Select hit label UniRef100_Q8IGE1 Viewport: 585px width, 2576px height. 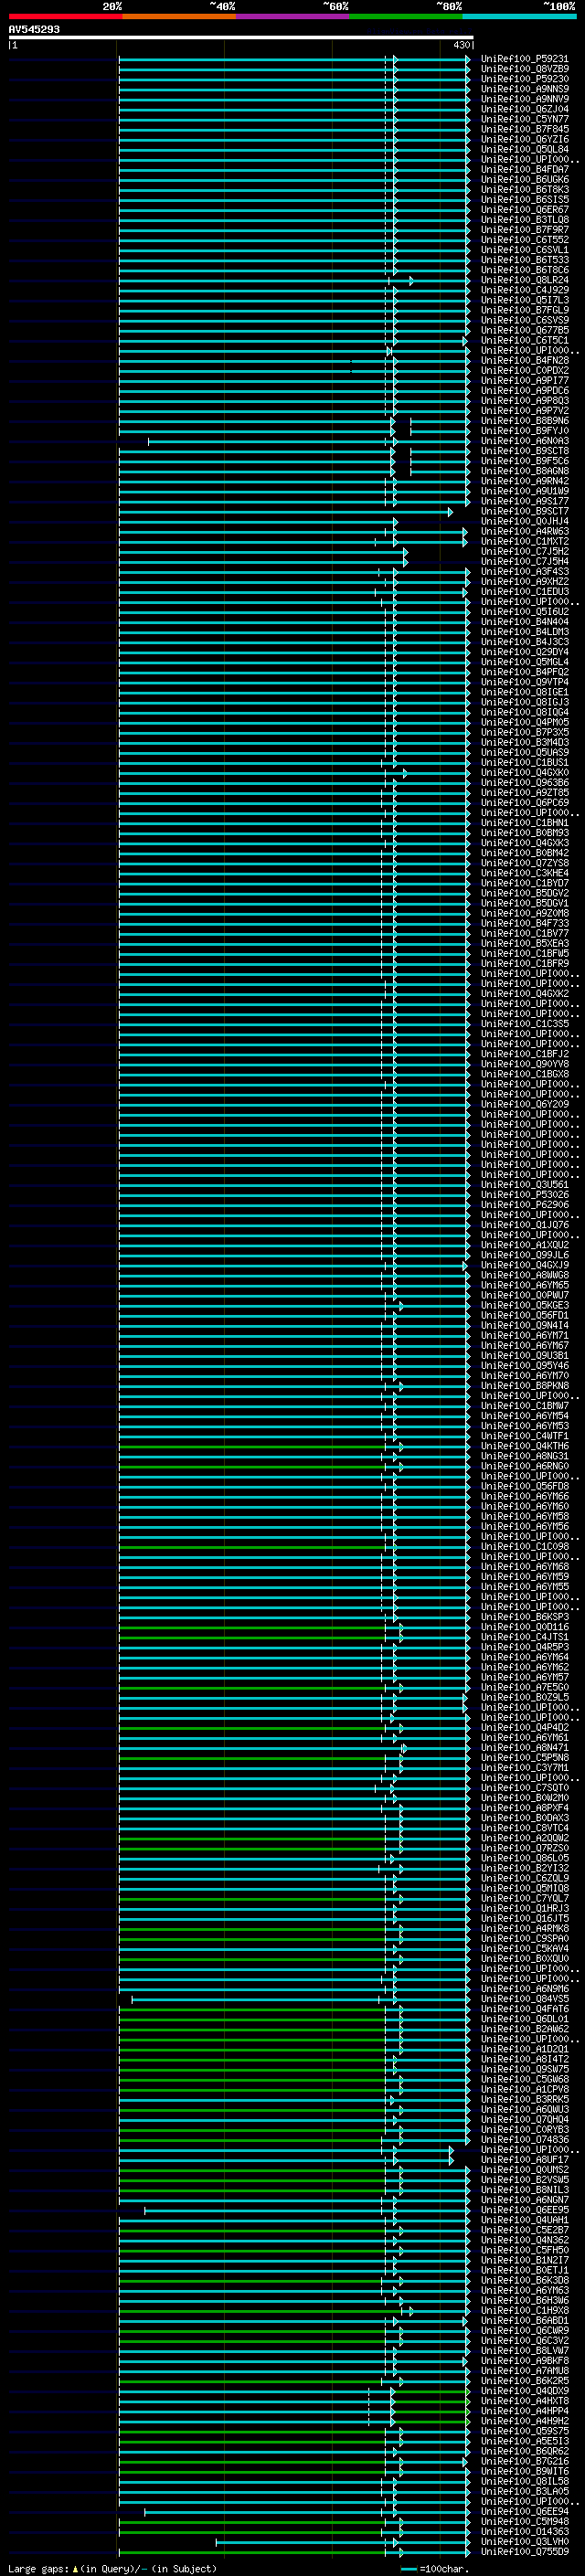pyautogui.click(x=525, y=692)
